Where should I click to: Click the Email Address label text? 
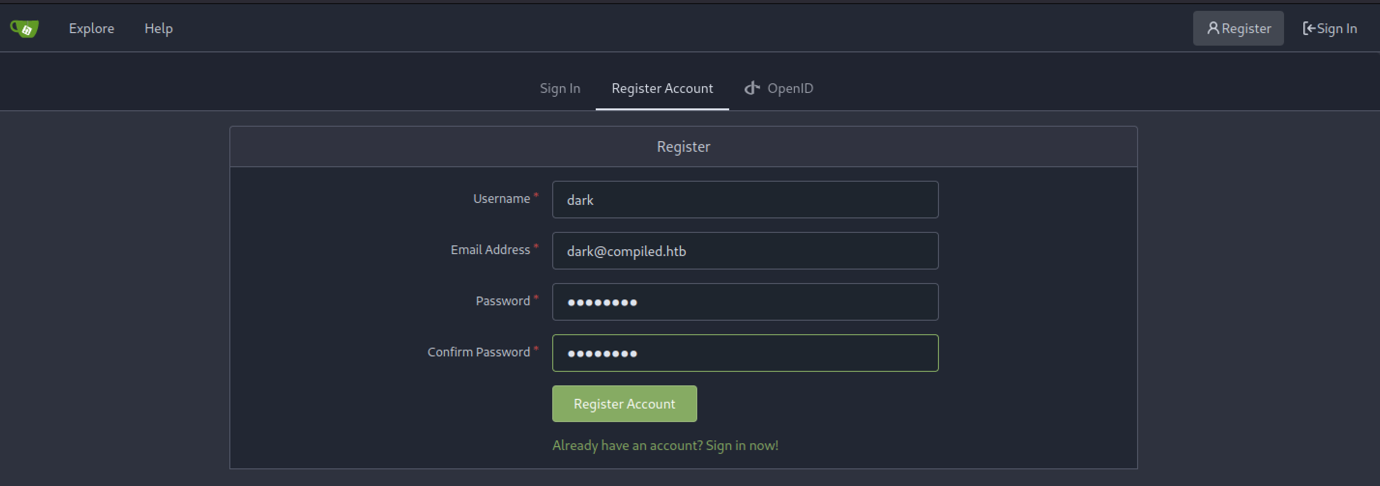coord(490,250)
